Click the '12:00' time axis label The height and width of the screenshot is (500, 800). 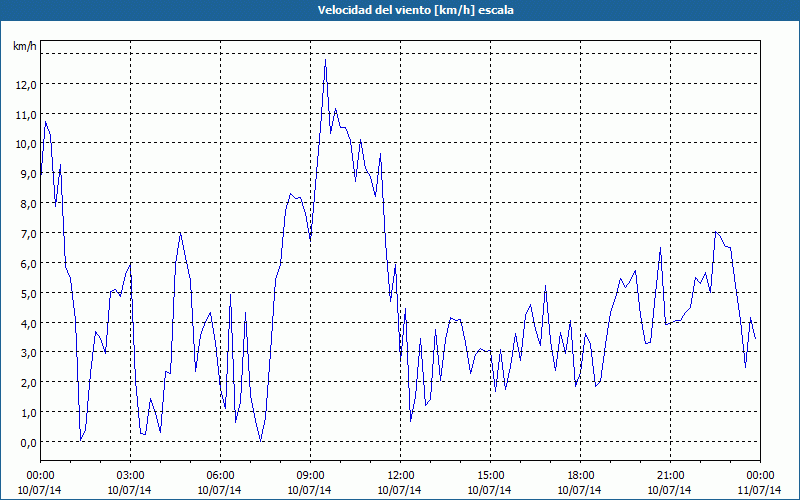coord(401,476)
